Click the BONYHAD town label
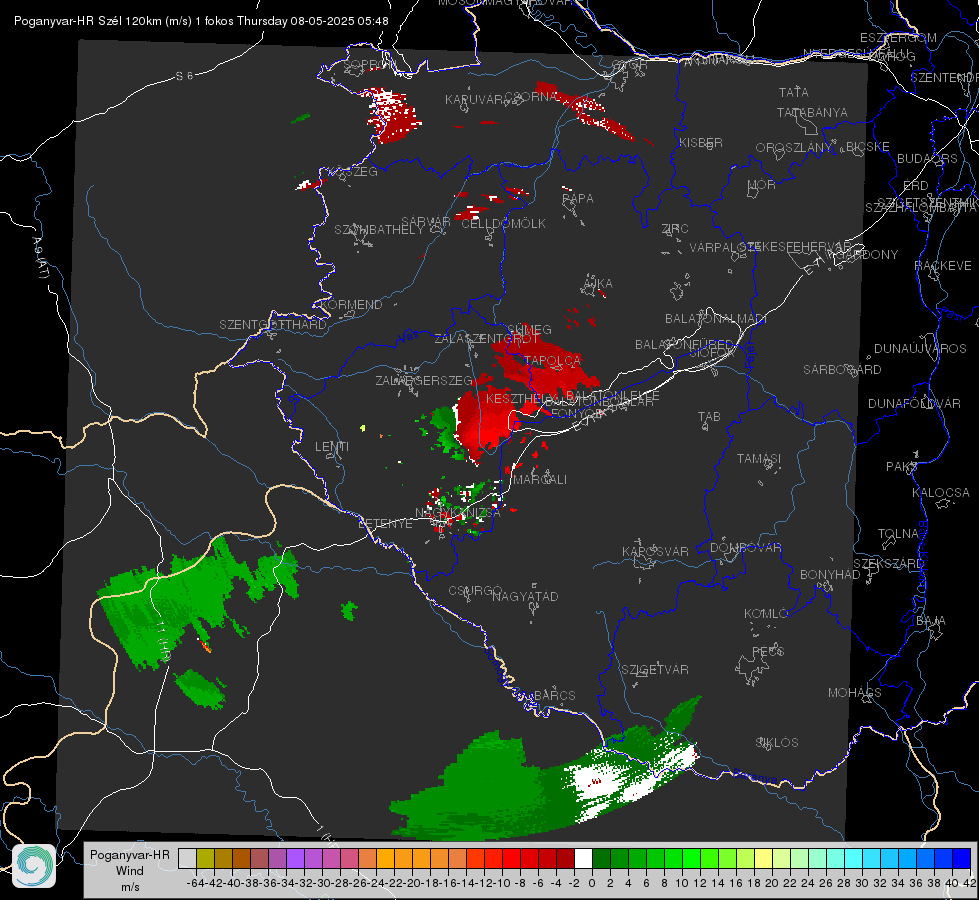This screenshot has width=979, height=900. pyautogui.click(x=830, y=575)
